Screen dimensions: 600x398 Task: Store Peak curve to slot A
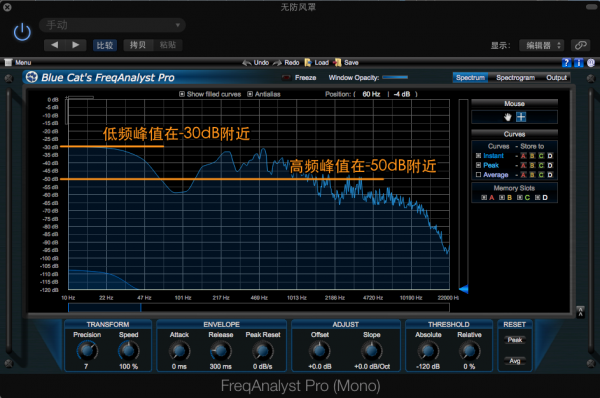point(523,165)
